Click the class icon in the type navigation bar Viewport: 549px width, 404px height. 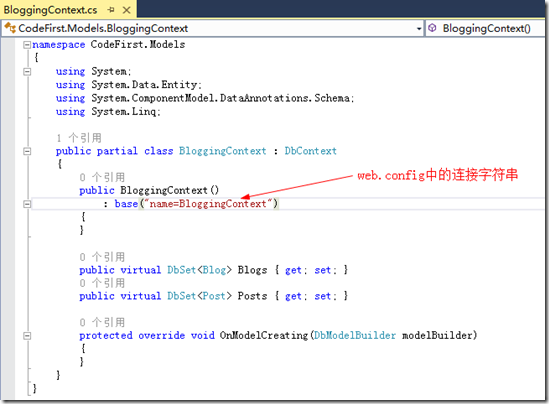10,28
